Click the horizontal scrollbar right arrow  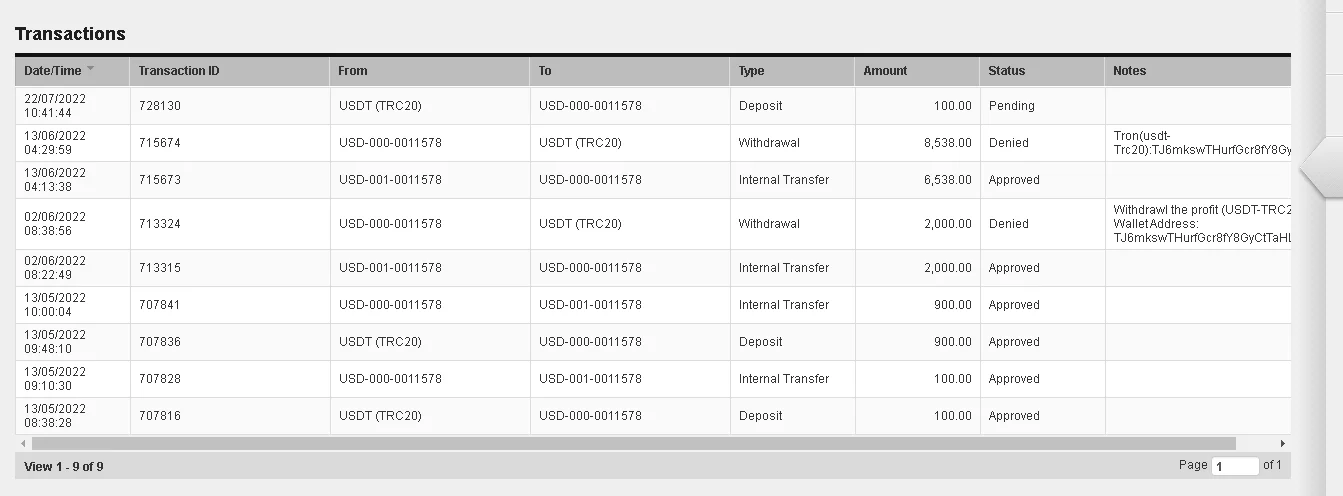point(1283,443)
